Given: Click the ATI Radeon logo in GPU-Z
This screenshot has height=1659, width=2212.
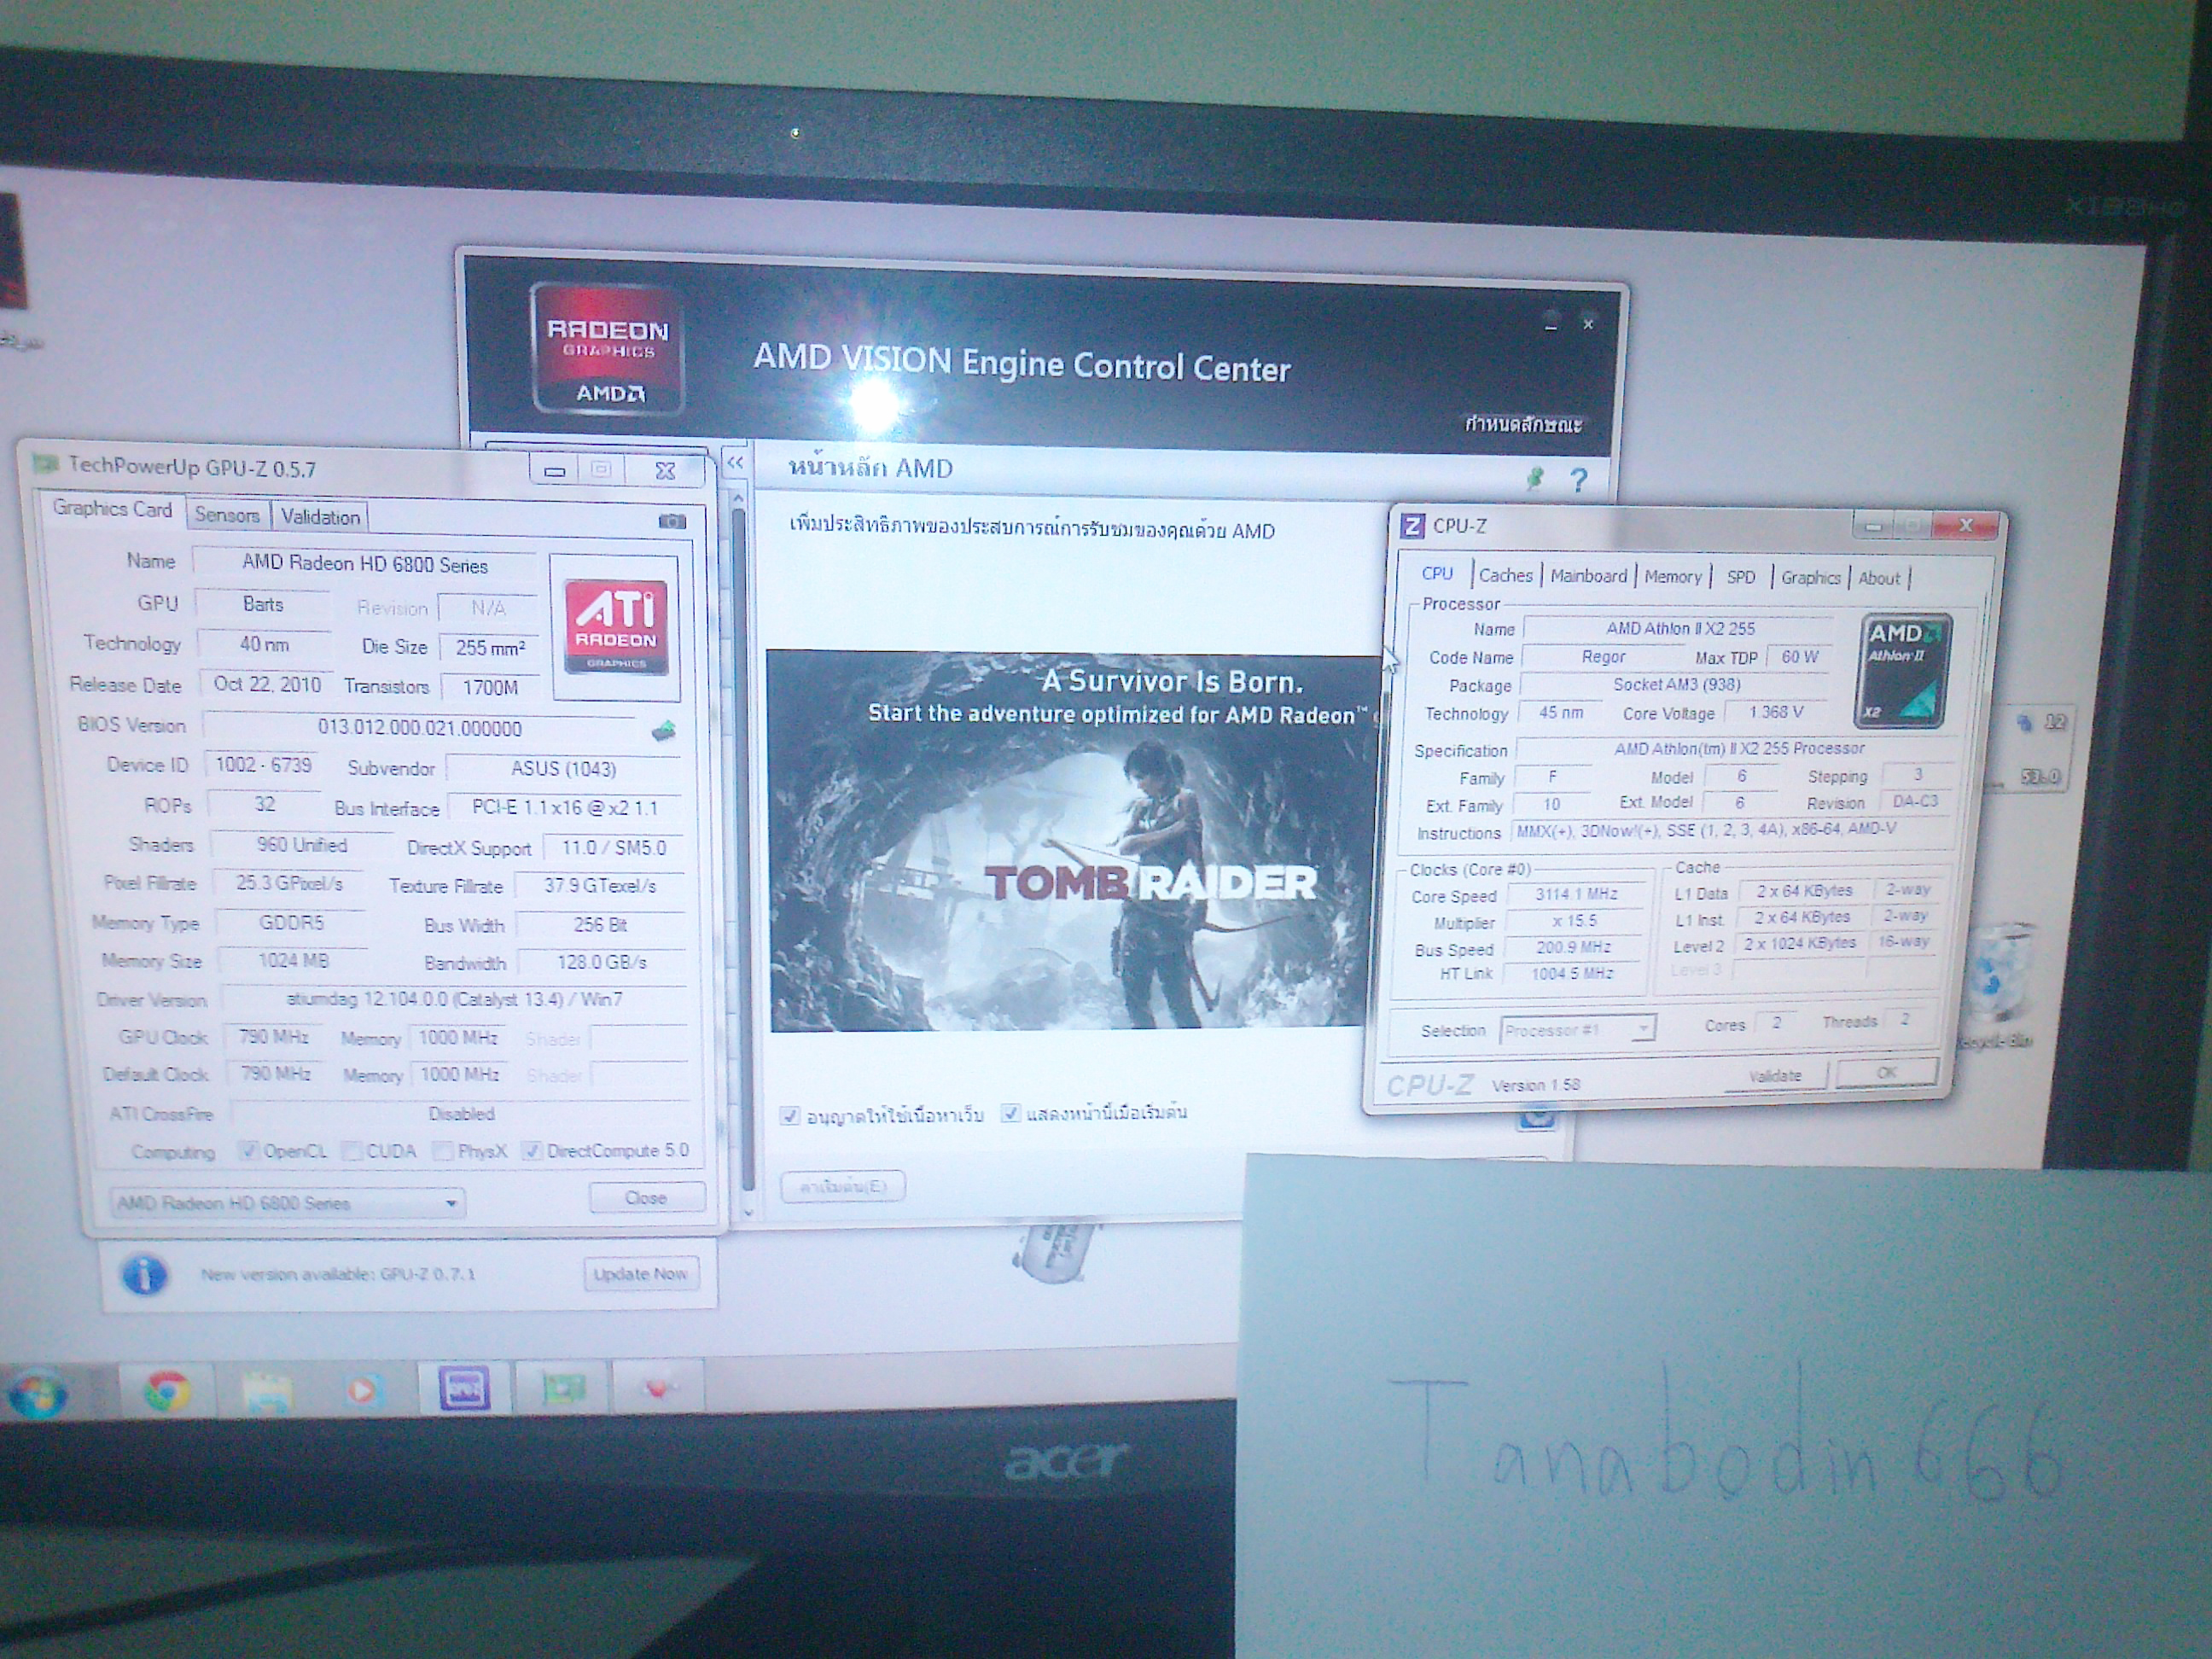Looking at the screenshot, I should pos(615,626).
